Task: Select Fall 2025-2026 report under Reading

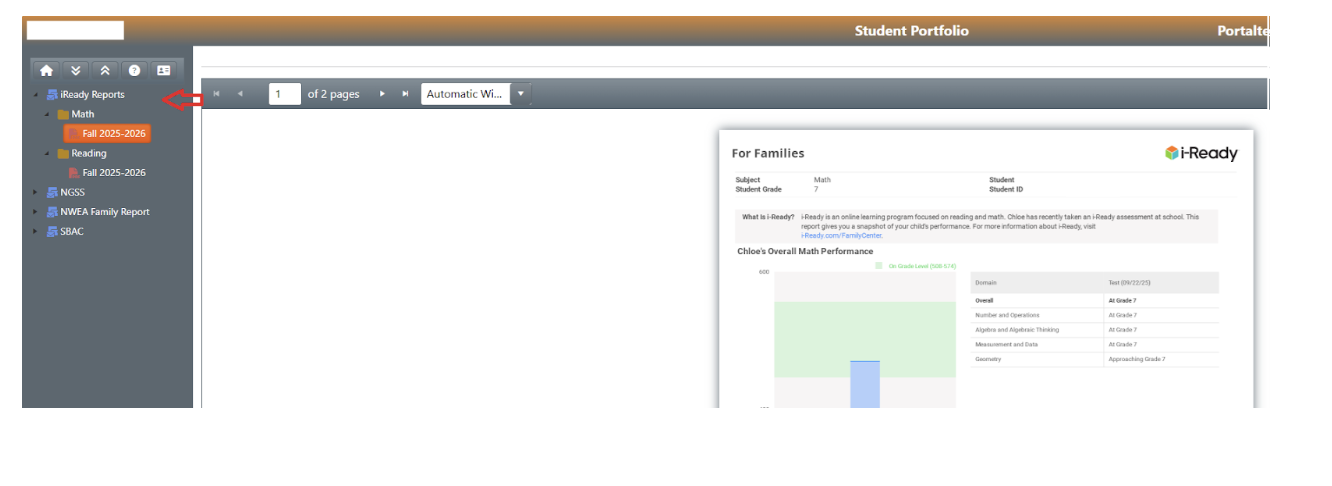Action: pyautogui.click(x=113, y=173)
